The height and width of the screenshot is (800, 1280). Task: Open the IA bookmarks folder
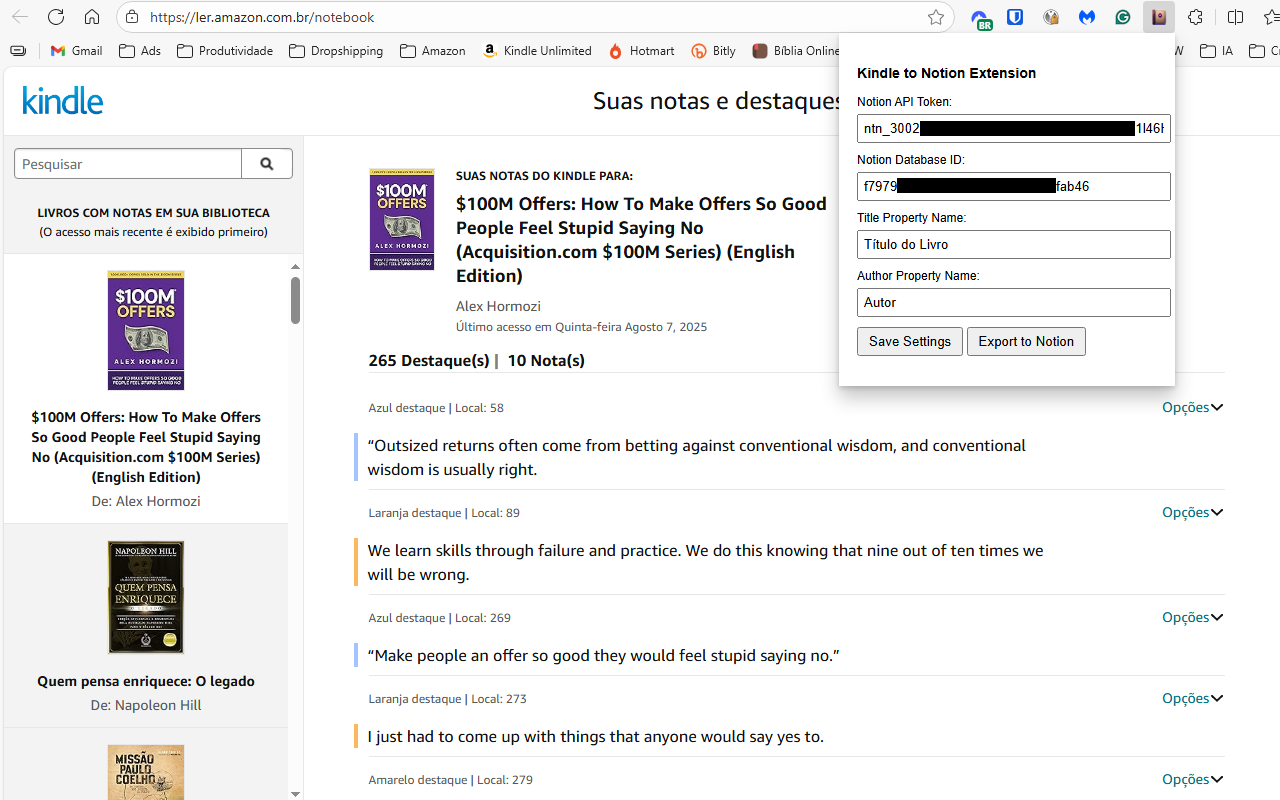point(1217,51)
